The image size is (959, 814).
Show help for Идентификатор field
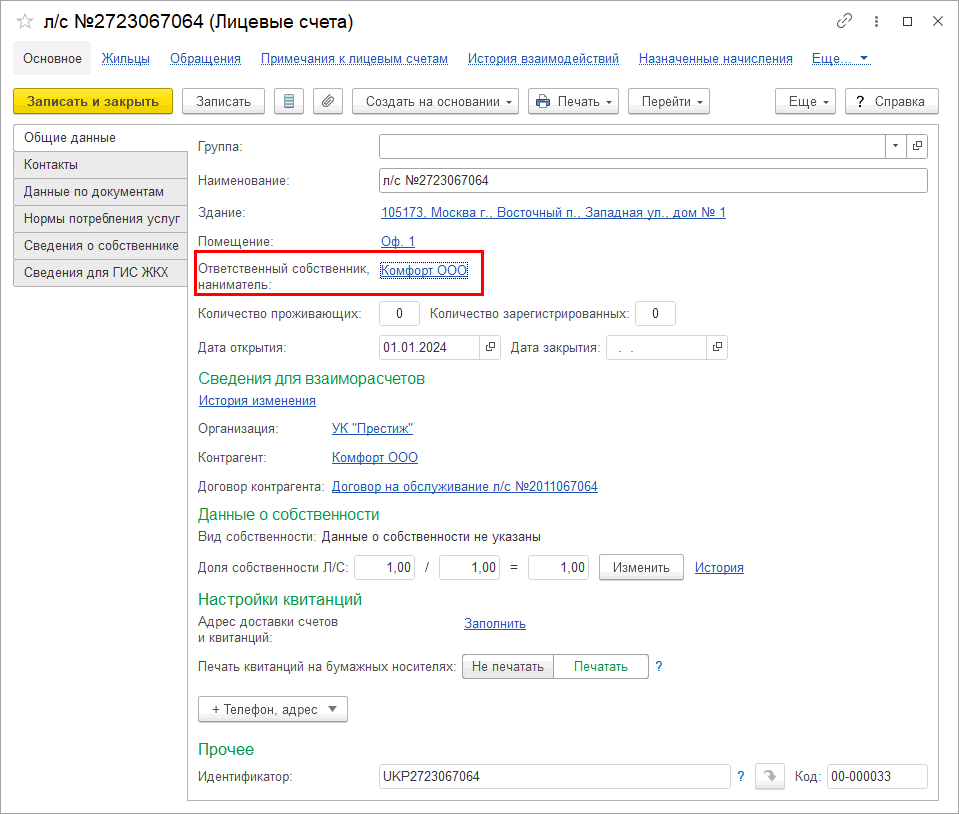(741, 776)
